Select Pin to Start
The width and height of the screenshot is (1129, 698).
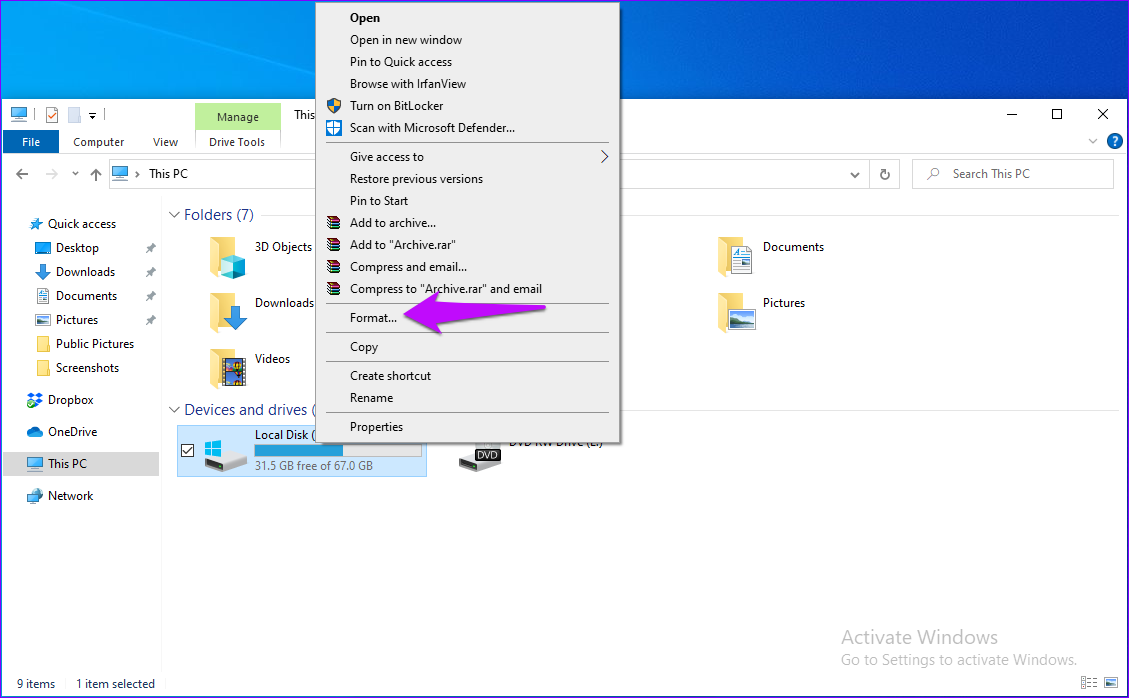(x=379, y=200)
